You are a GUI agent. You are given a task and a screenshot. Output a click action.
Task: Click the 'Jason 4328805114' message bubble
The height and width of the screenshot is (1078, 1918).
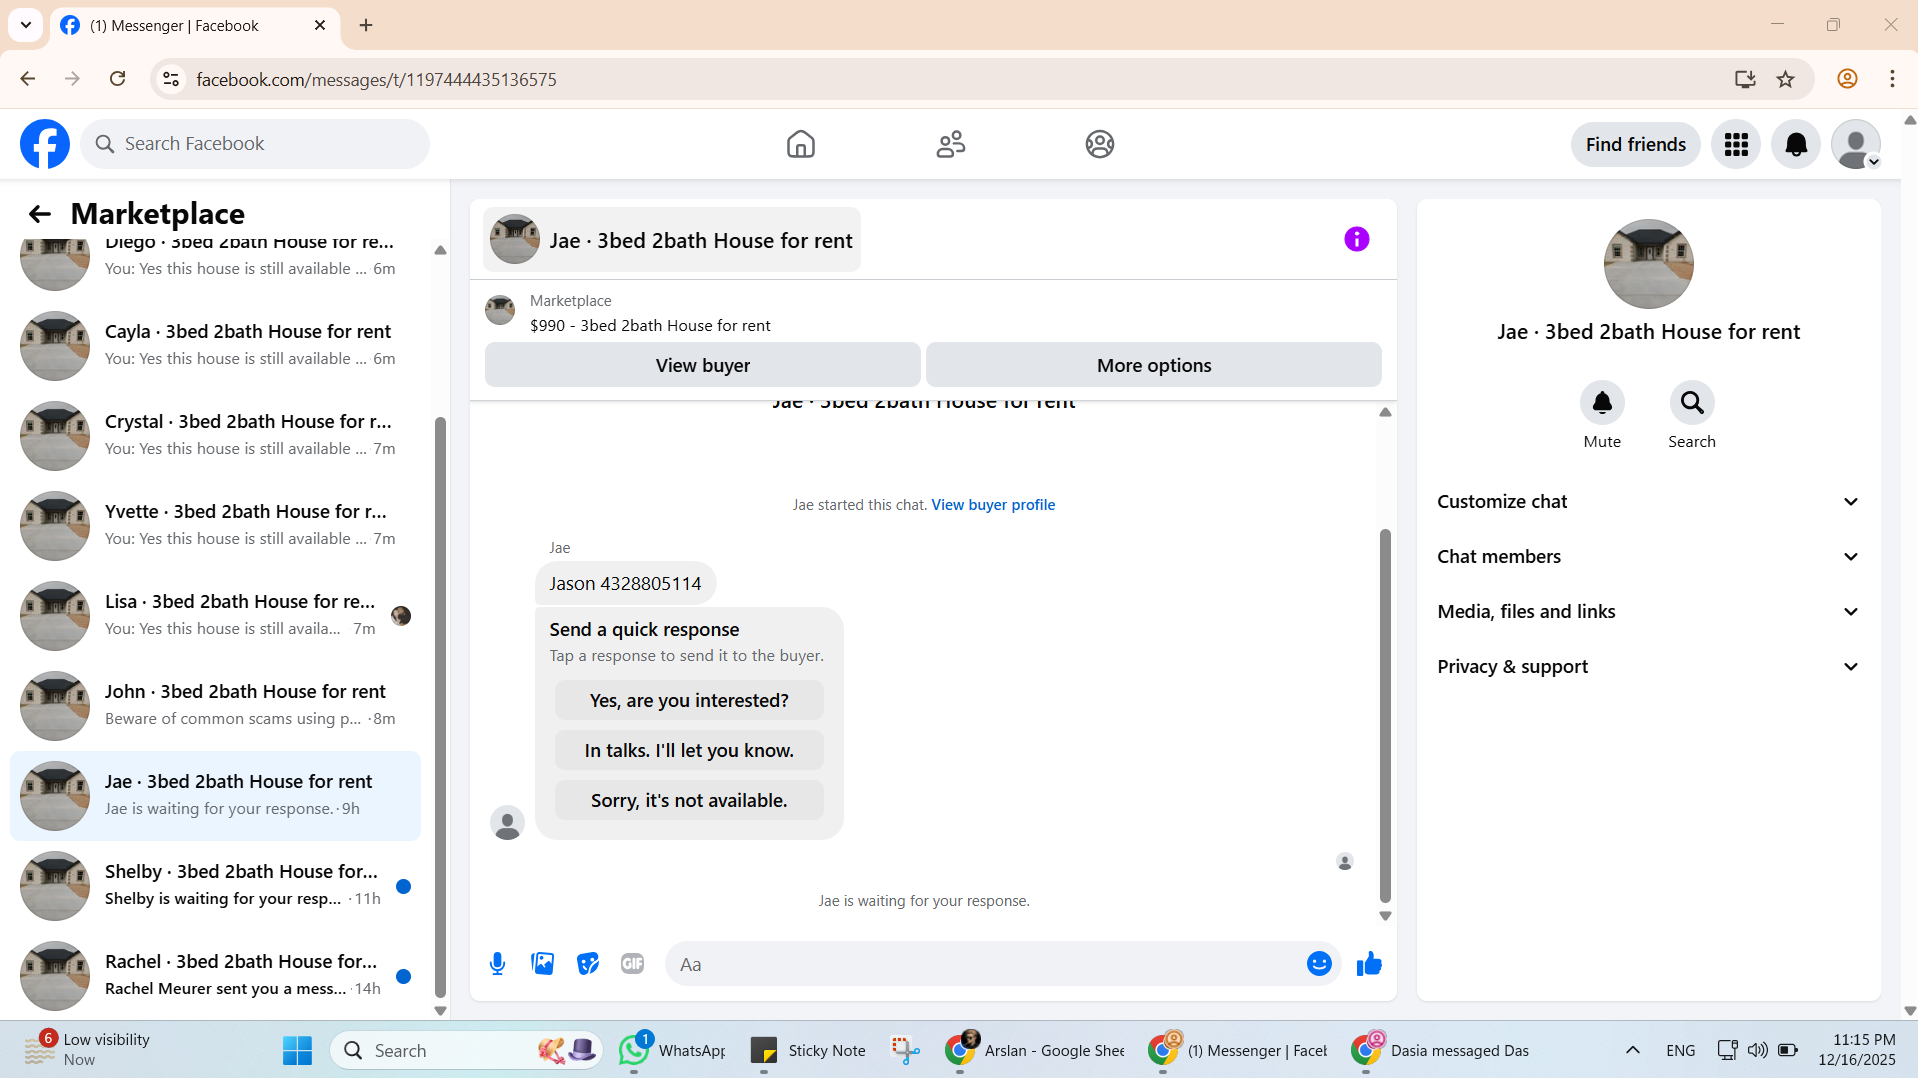tap(625, 583)
